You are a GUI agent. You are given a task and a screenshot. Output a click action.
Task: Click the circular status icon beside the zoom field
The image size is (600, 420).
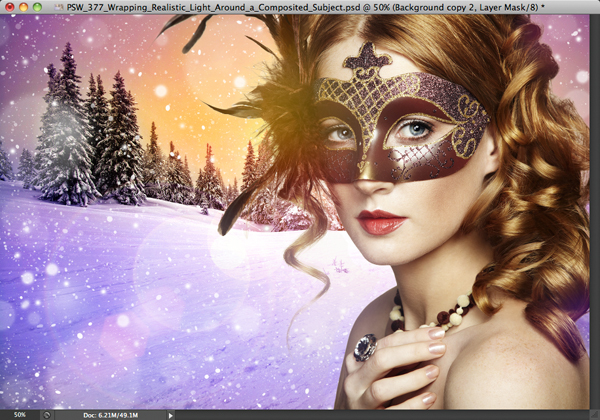(47, 415)
